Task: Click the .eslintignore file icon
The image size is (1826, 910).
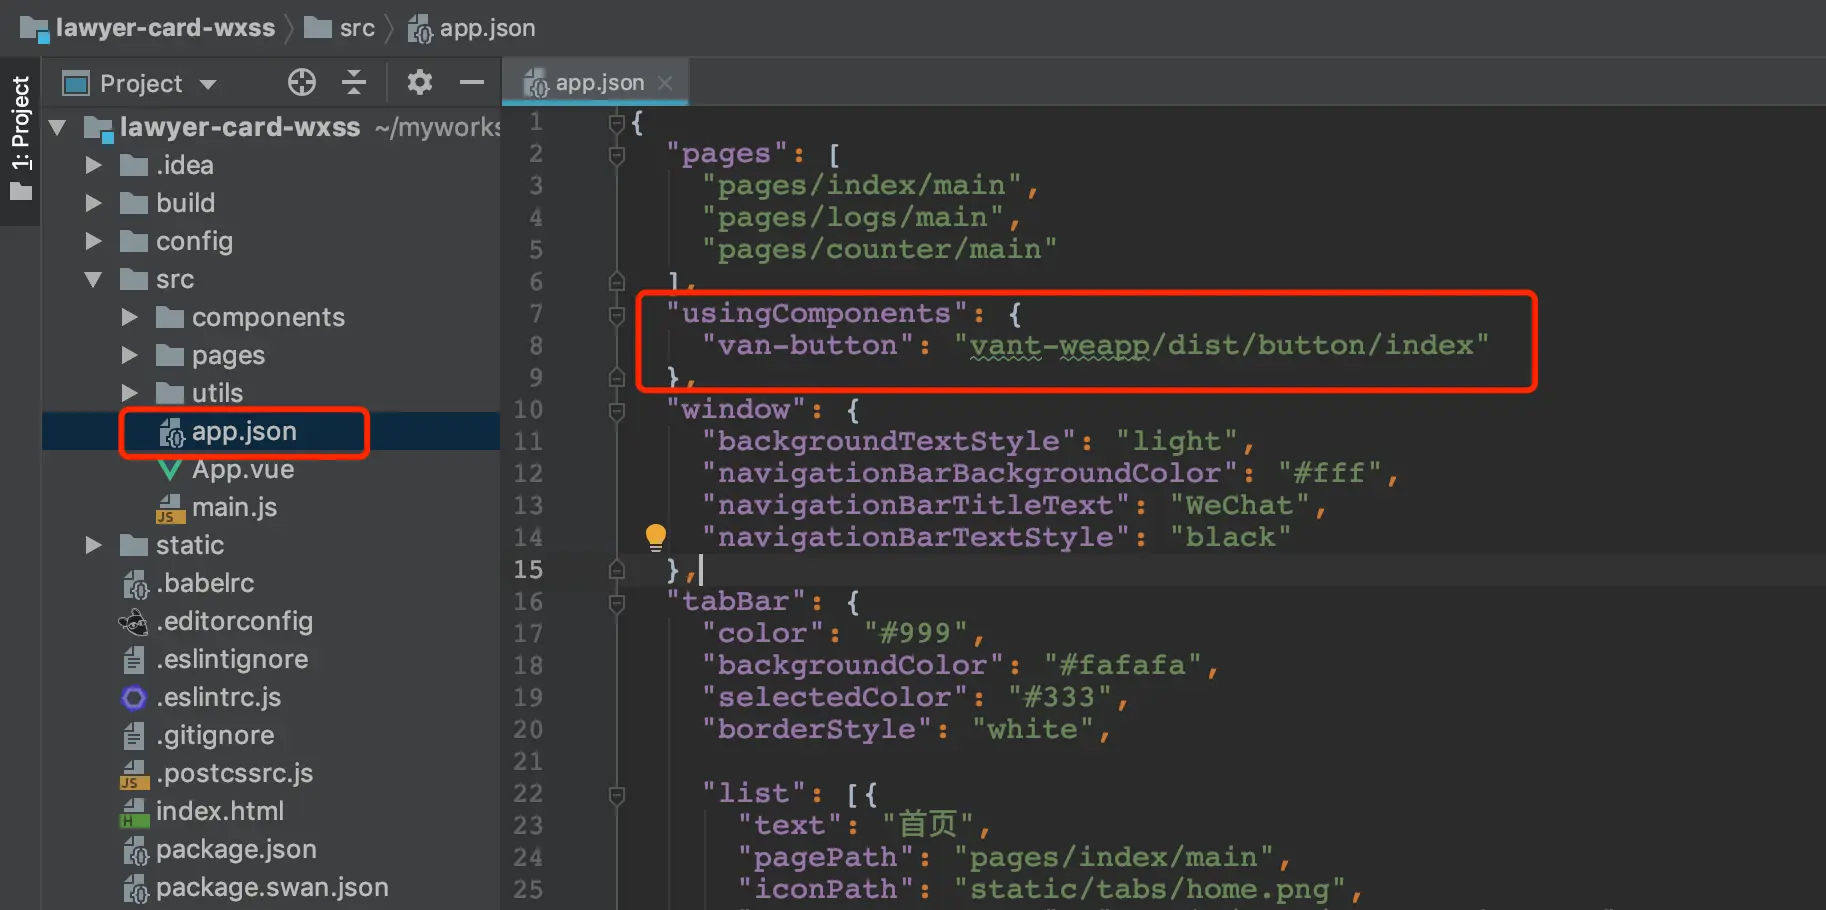Action: (134, 660)
